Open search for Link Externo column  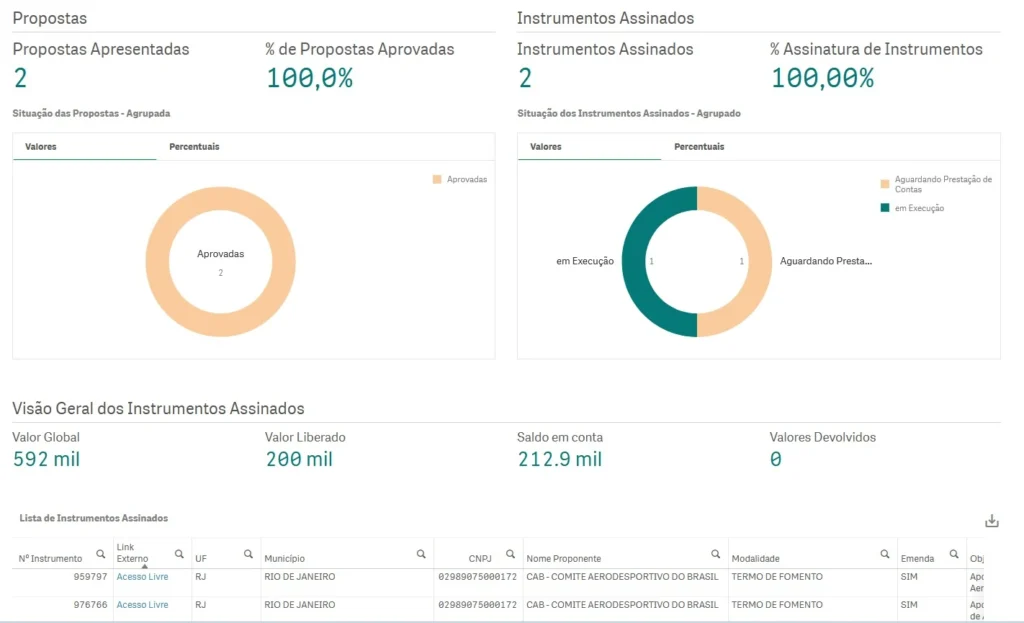[x=179, y=553]
